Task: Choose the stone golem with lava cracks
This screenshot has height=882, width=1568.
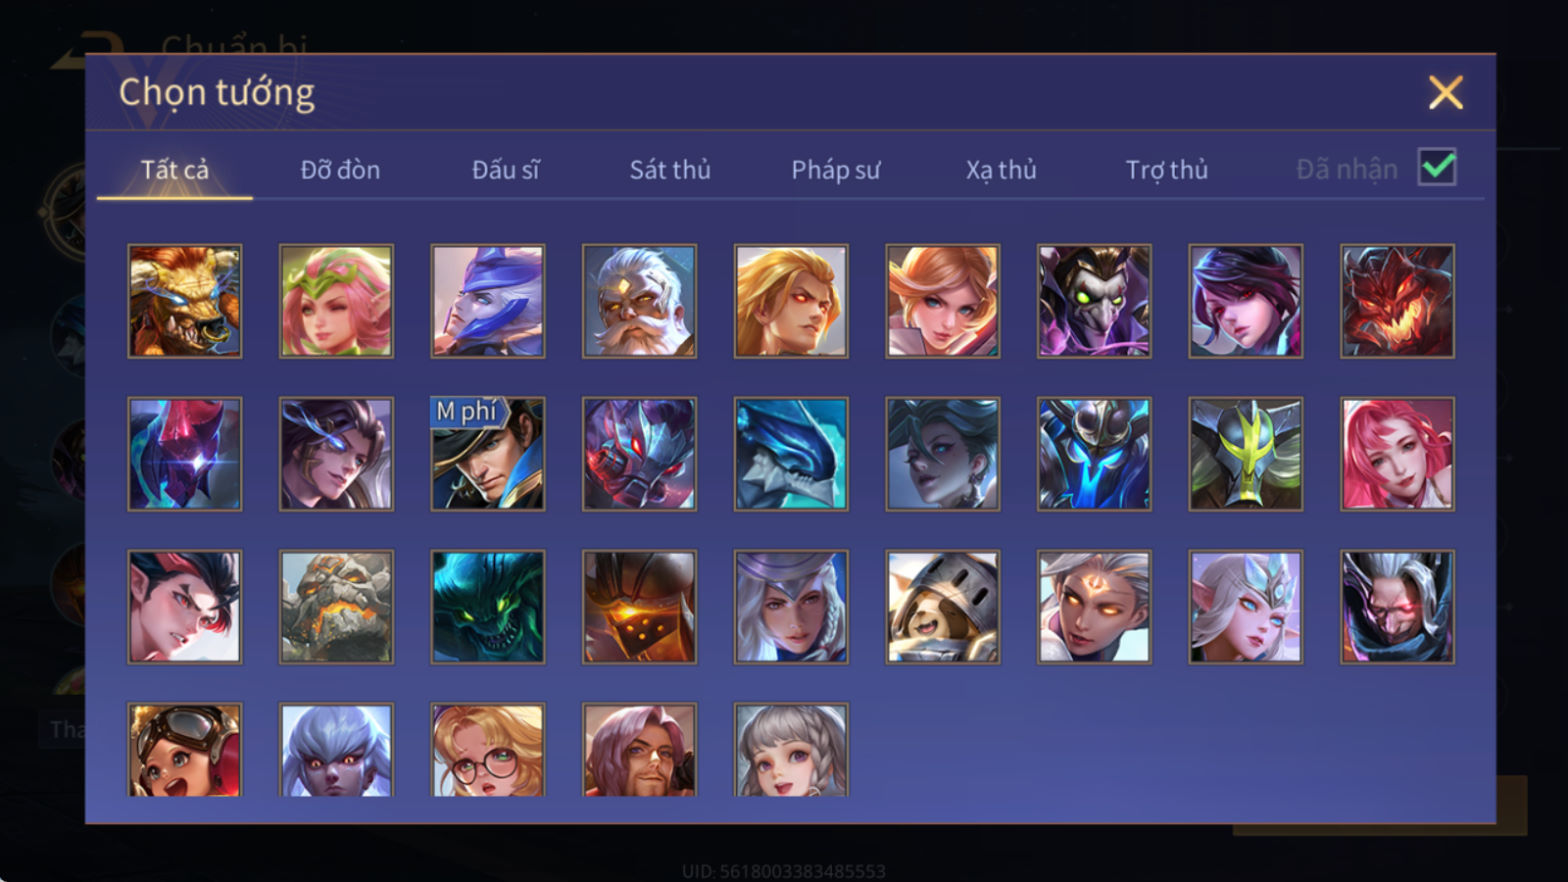Action: tap(336, 606)
